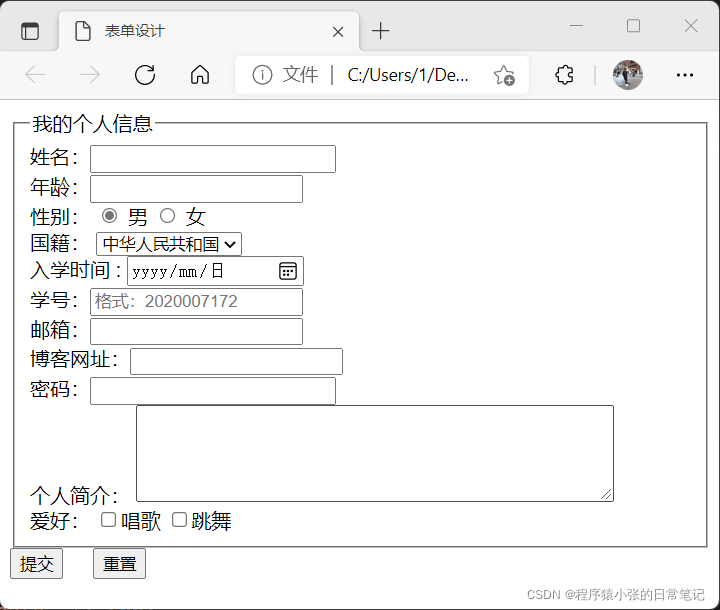
Task: Click the 性别 label text
Action: (x=54, y=217)
